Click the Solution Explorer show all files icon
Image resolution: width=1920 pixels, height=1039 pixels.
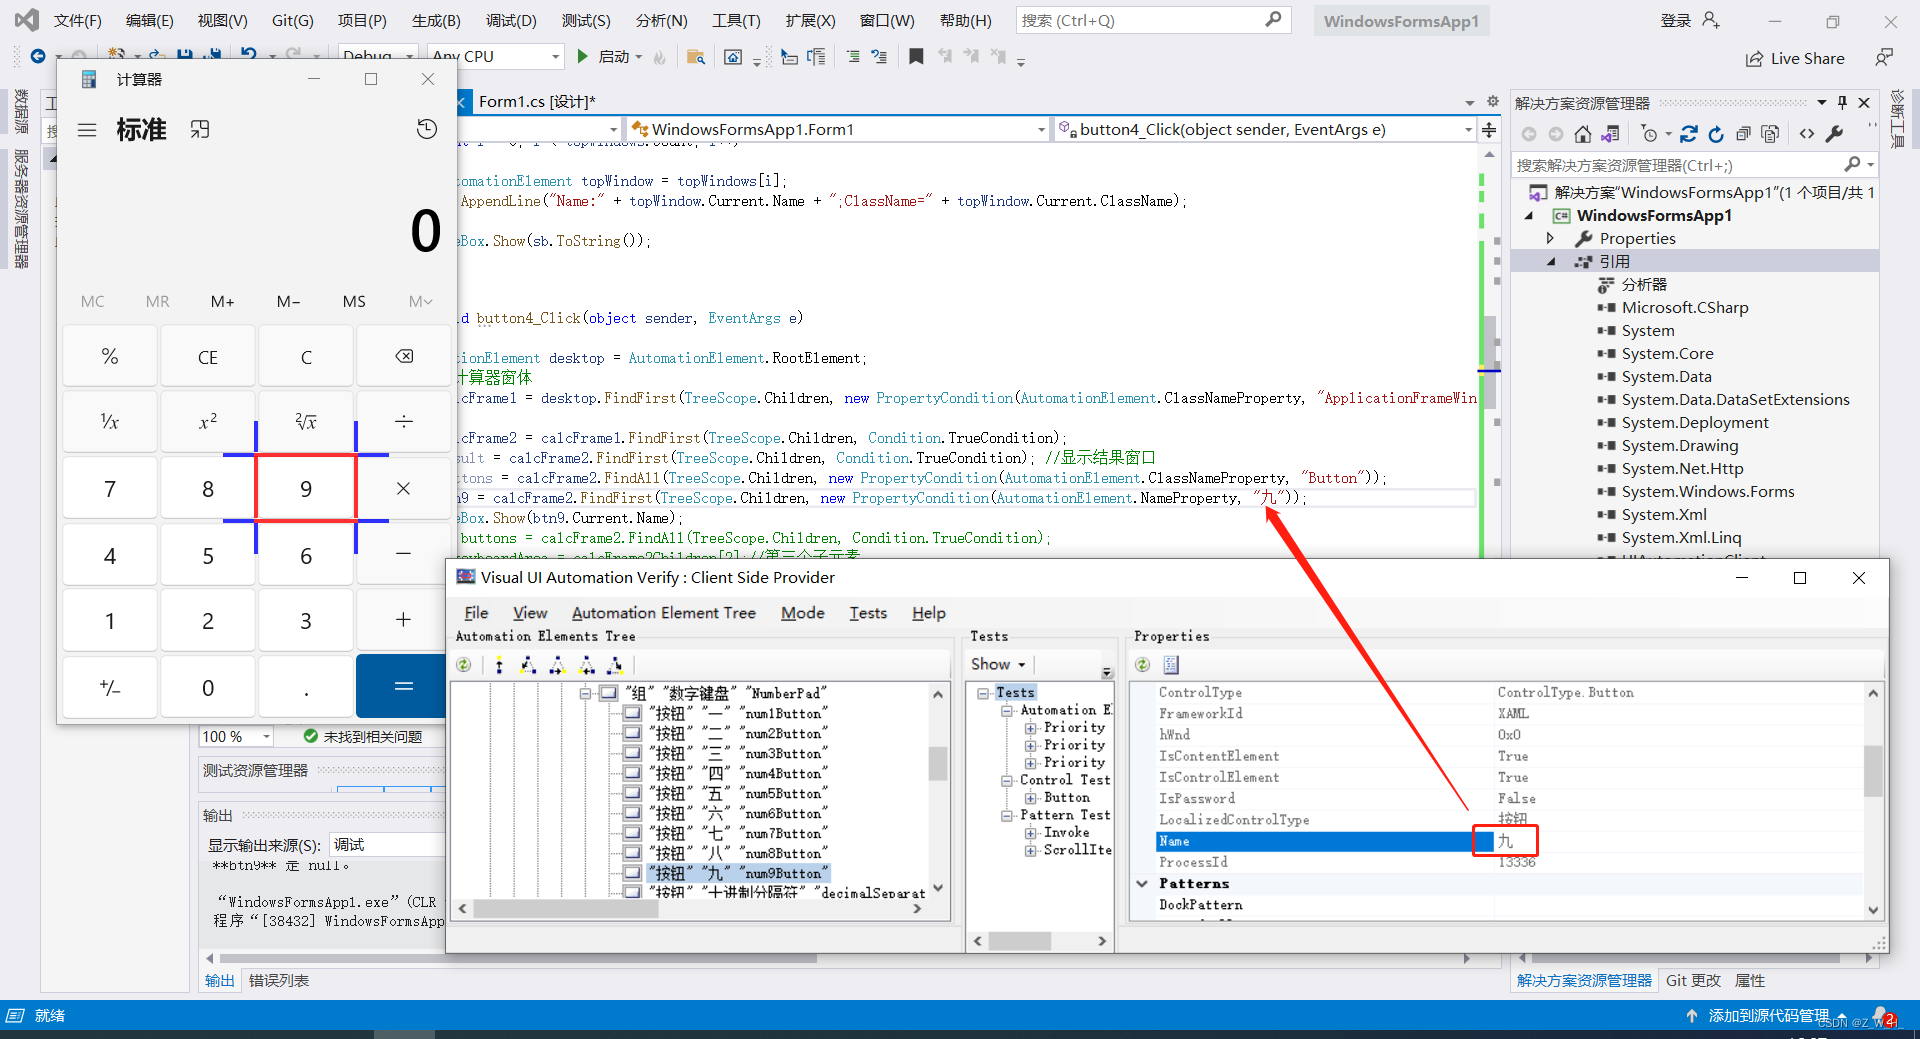(x=1770, y=134)
